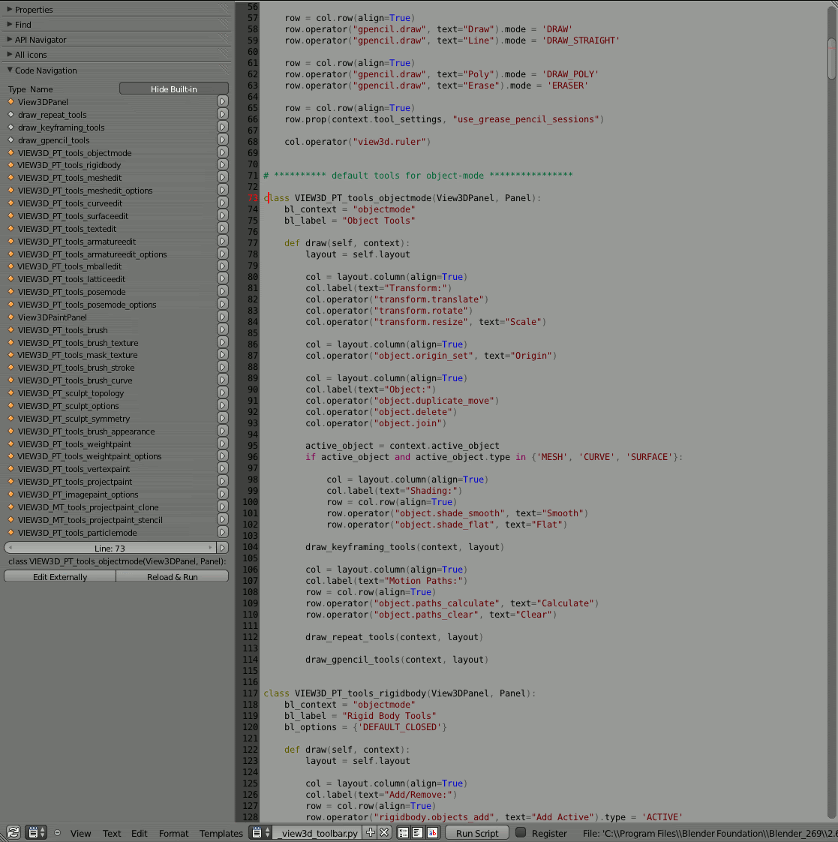Open the text datablock browse dropdown
Image resolution: width=838 pixels, height=842 pixels.
260,833
